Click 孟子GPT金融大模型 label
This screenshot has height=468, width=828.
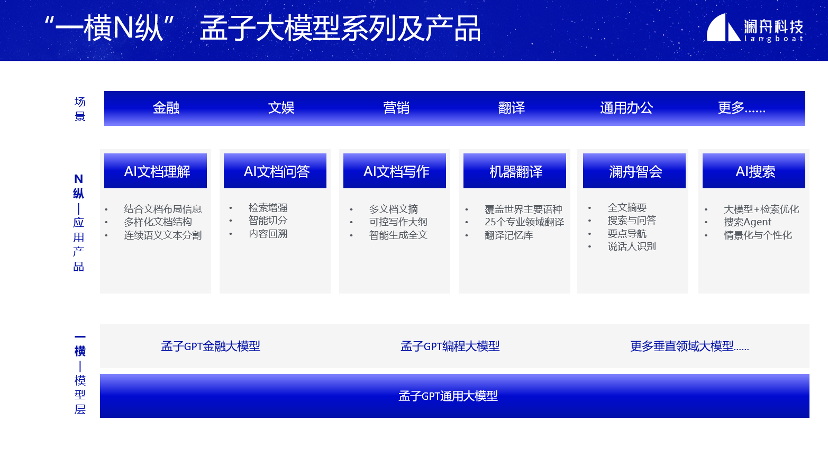click(x=210, y=346)
